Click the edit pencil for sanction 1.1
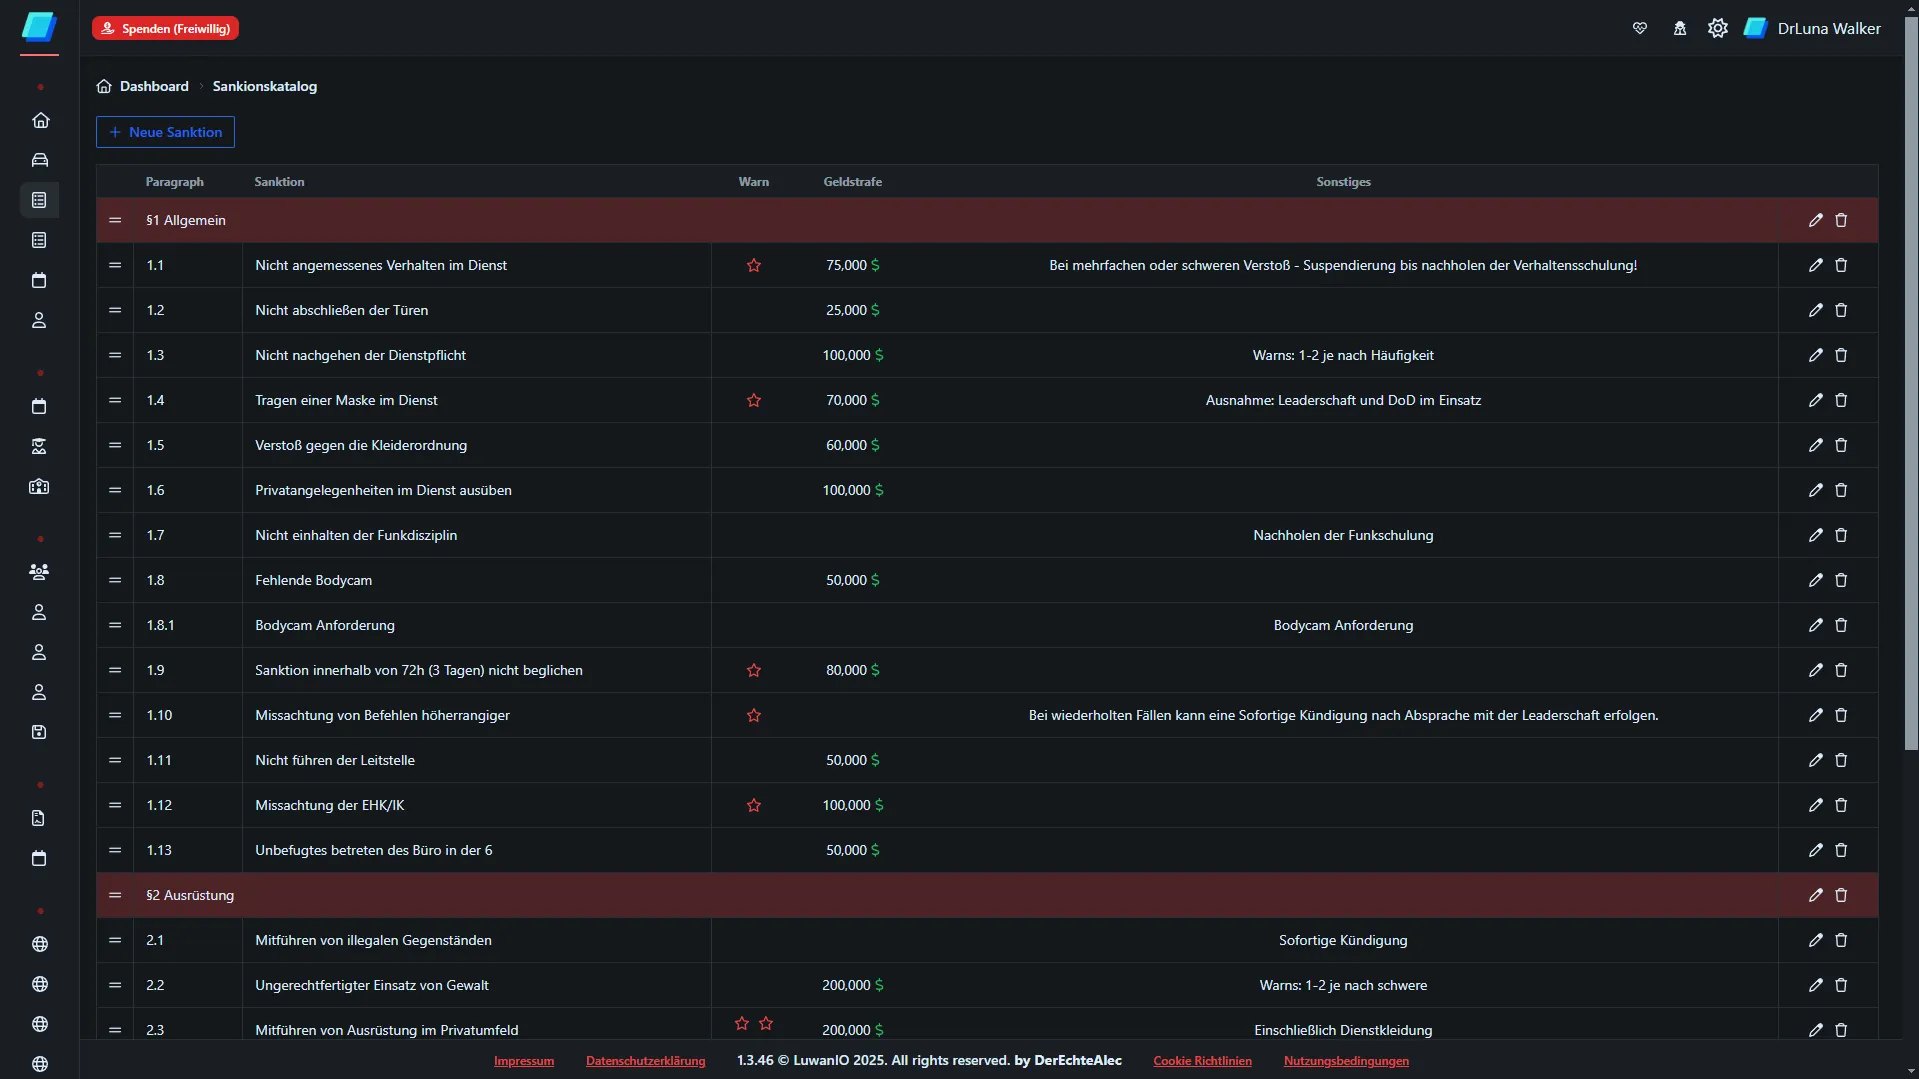 pyautogui.click(x=1815, y=265)
